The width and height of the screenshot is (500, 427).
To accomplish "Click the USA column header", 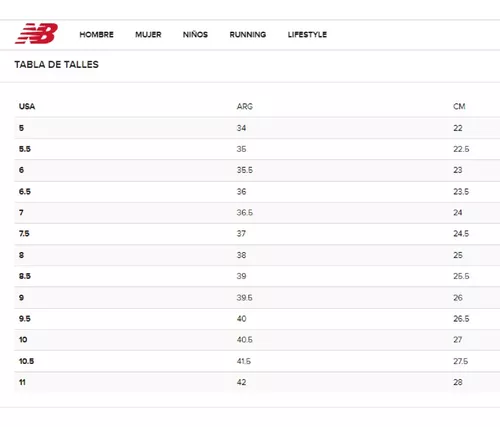I will 27,107.
